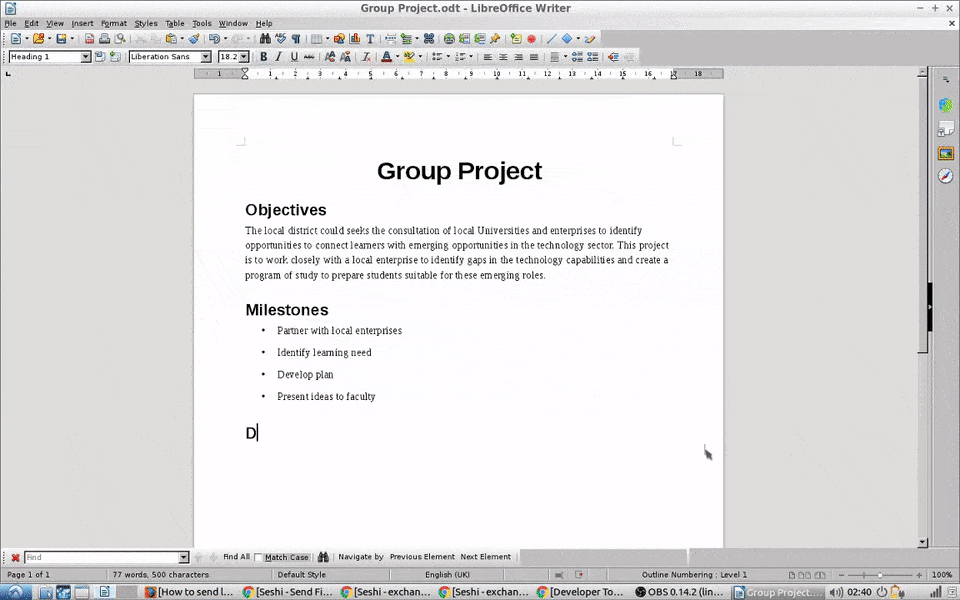This screenshot has height=600, width=960.
Task: Click Find All in the Find toolbar
Action: 234,557
